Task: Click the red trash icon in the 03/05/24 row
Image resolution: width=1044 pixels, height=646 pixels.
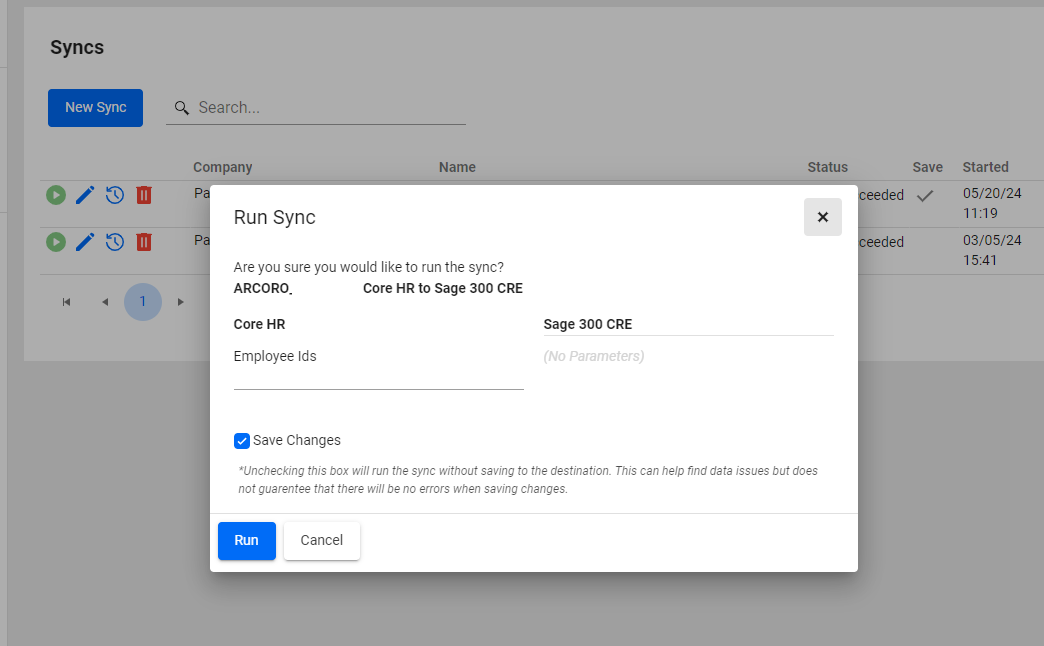Action: pos(144,242)
